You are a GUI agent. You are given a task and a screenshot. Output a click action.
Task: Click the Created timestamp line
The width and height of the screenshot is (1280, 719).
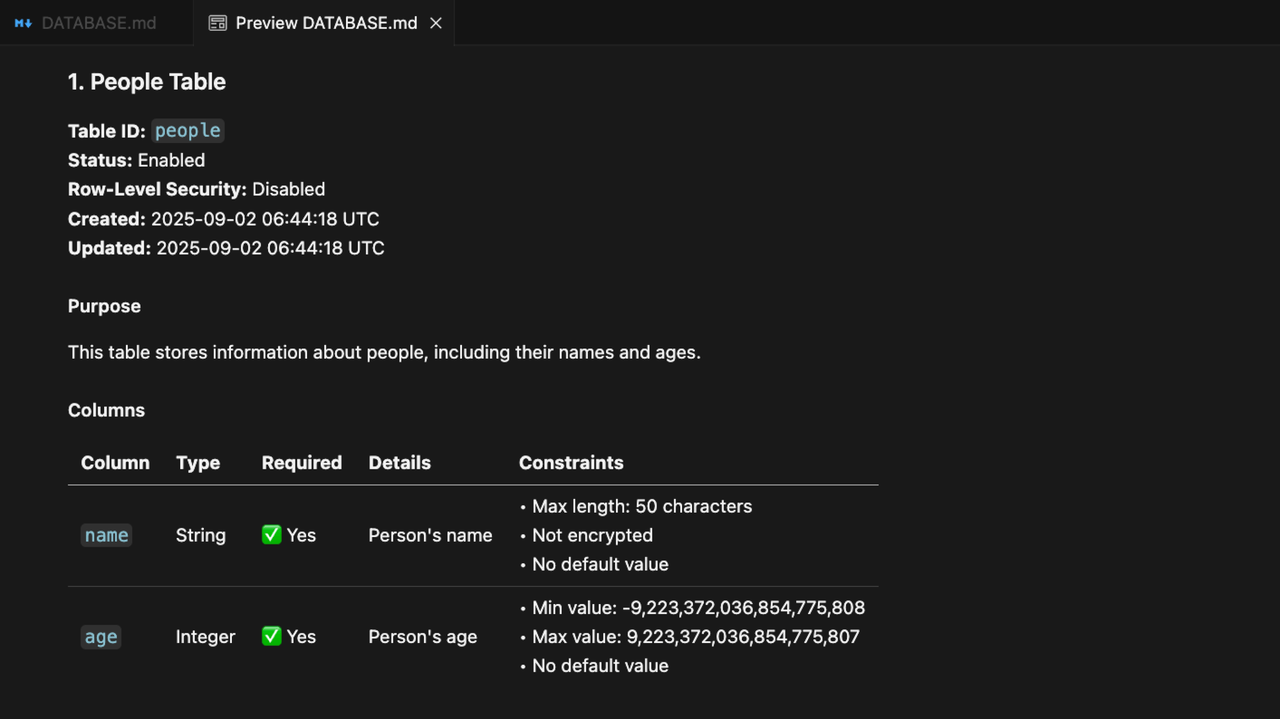tap(223, 219)
